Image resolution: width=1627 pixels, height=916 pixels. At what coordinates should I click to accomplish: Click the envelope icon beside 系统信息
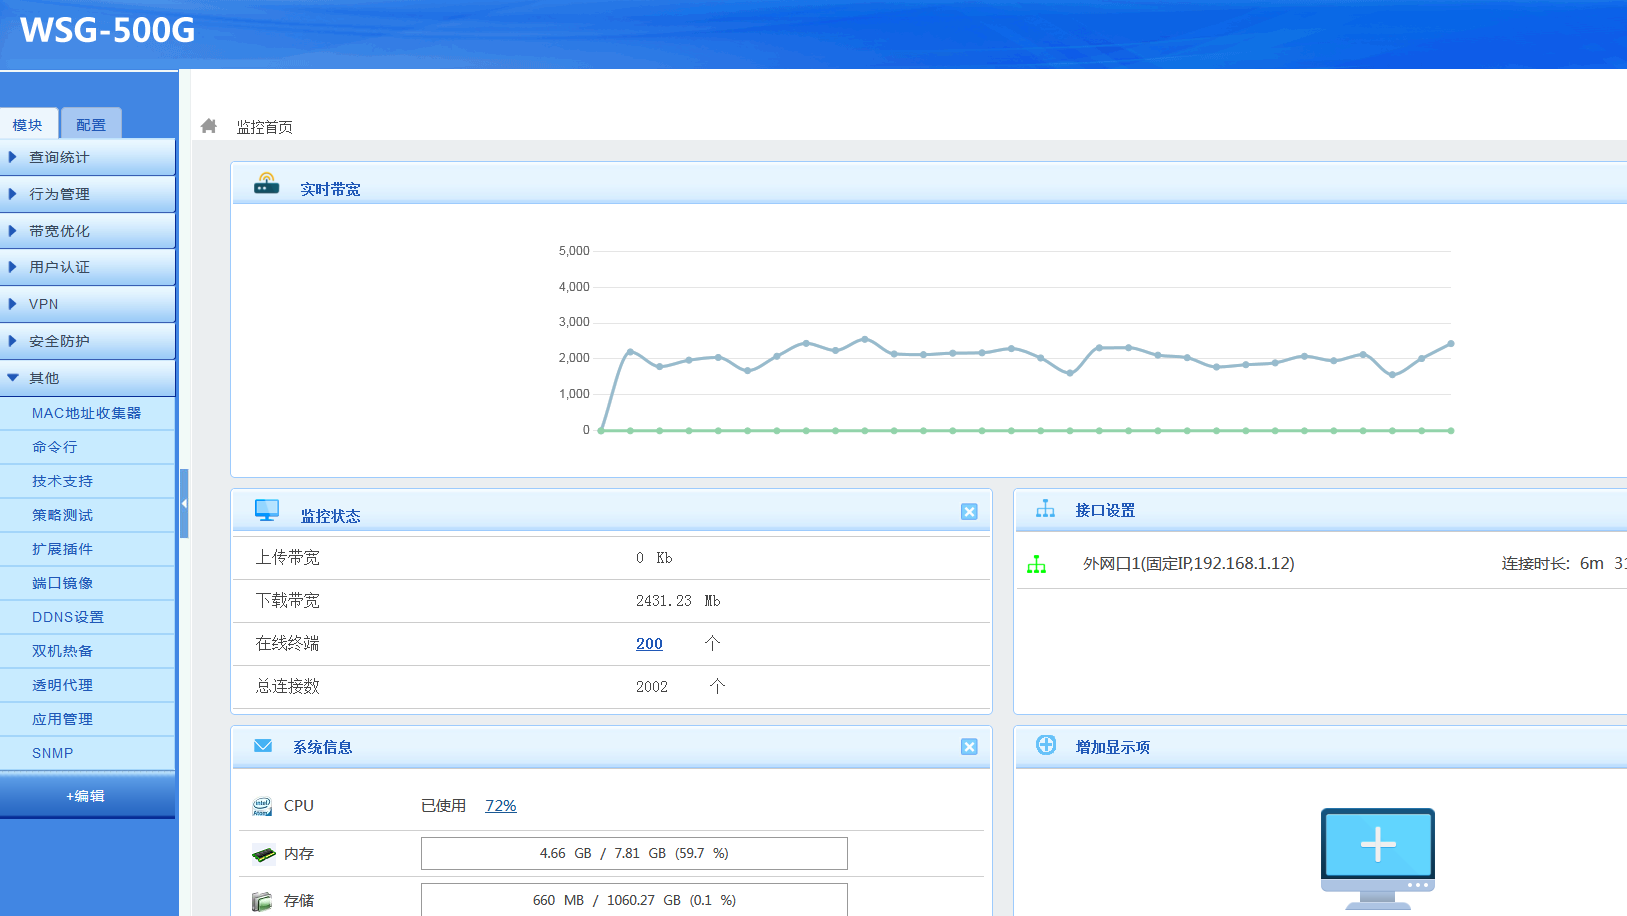(263, 746)
